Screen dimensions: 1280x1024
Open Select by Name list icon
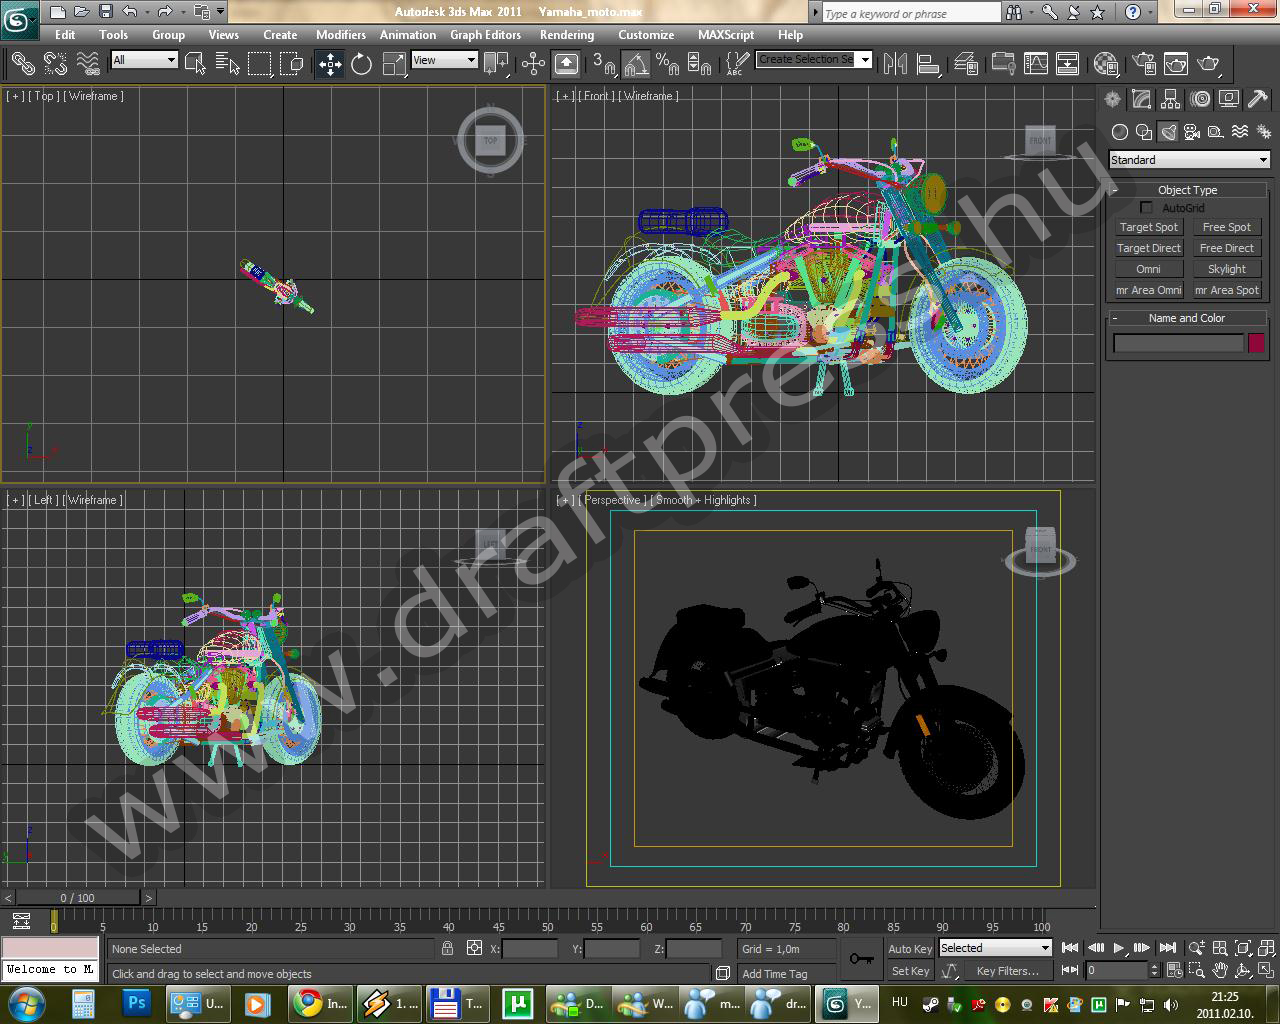(x=228, y=64)
